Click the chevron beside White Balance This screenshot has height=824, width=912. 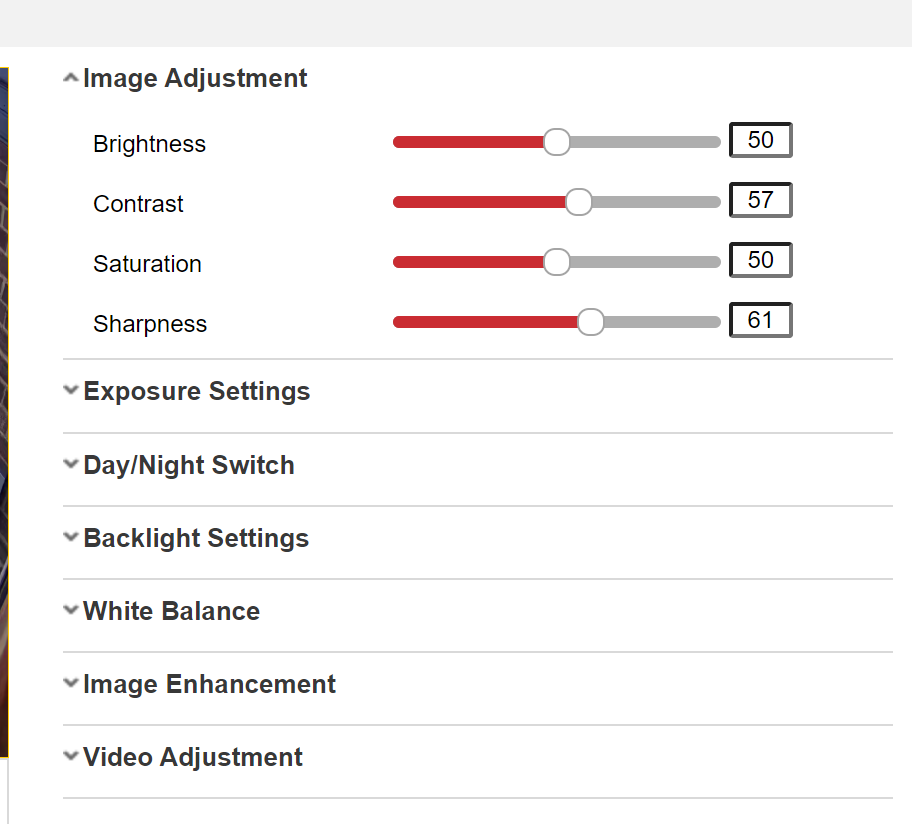(70, 610)
